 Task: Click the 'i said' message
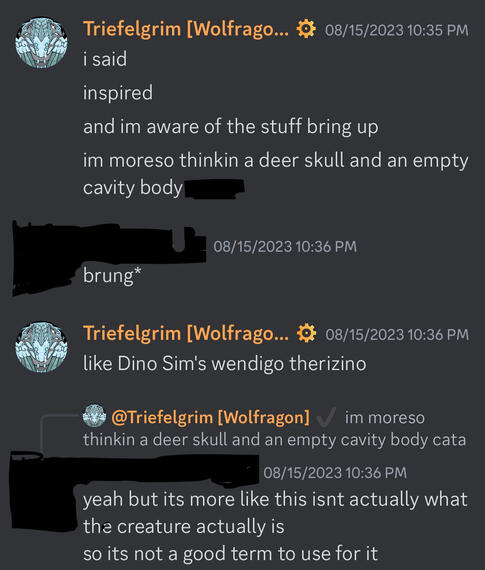click(105, 59)
